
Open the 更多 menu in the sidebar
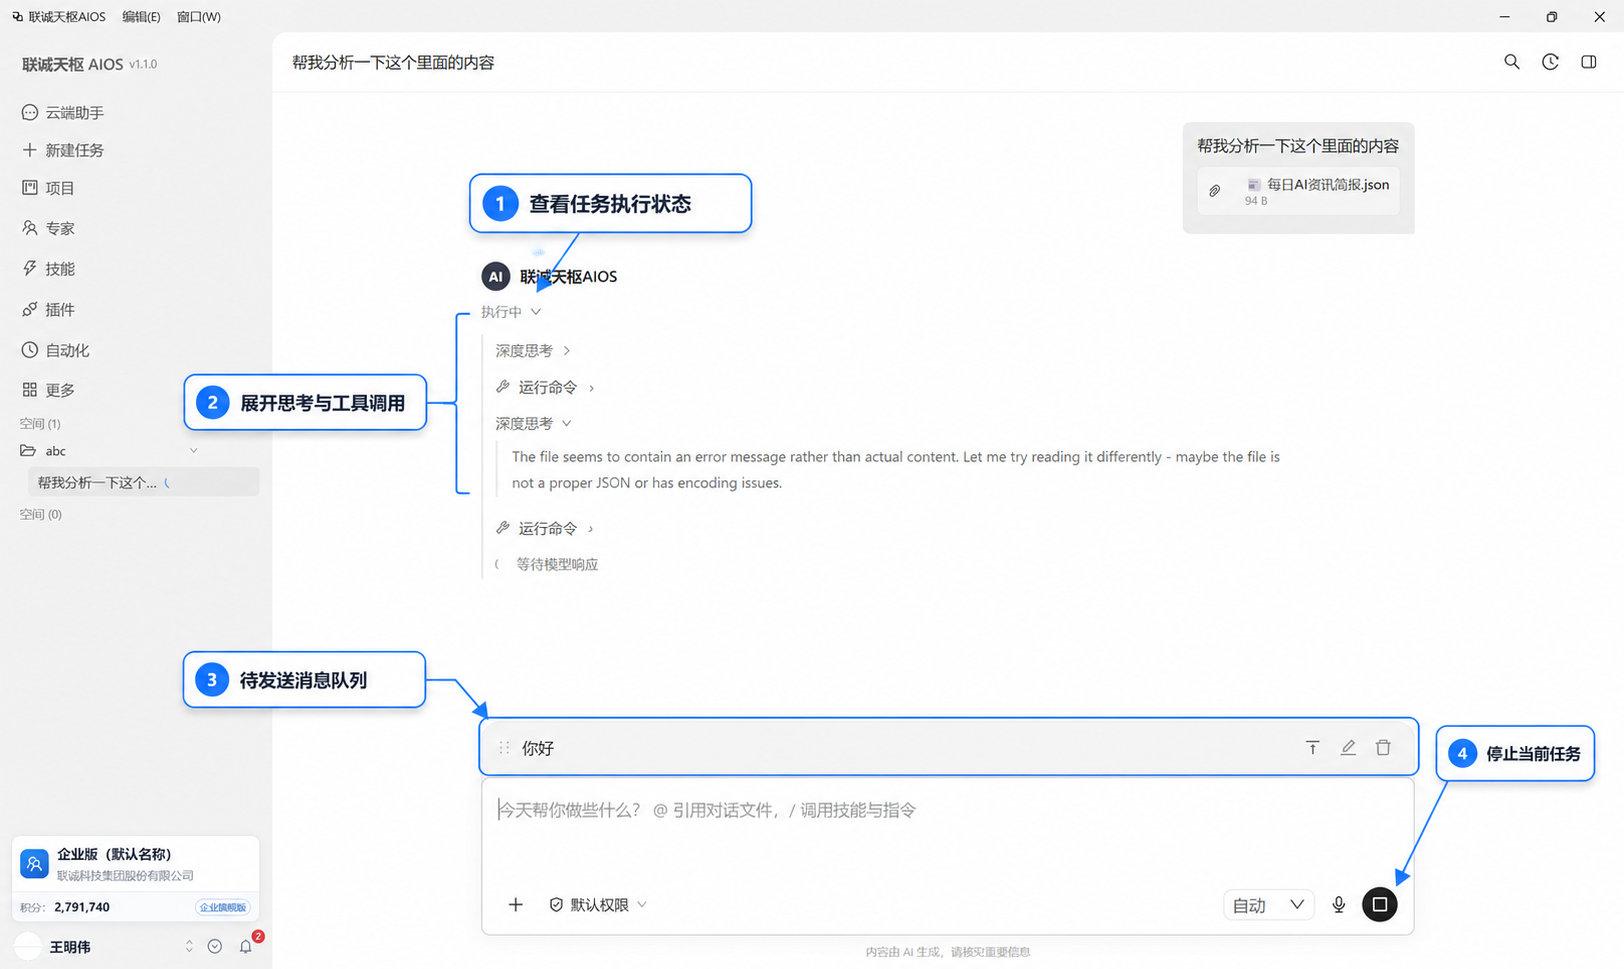pos(49,390)
